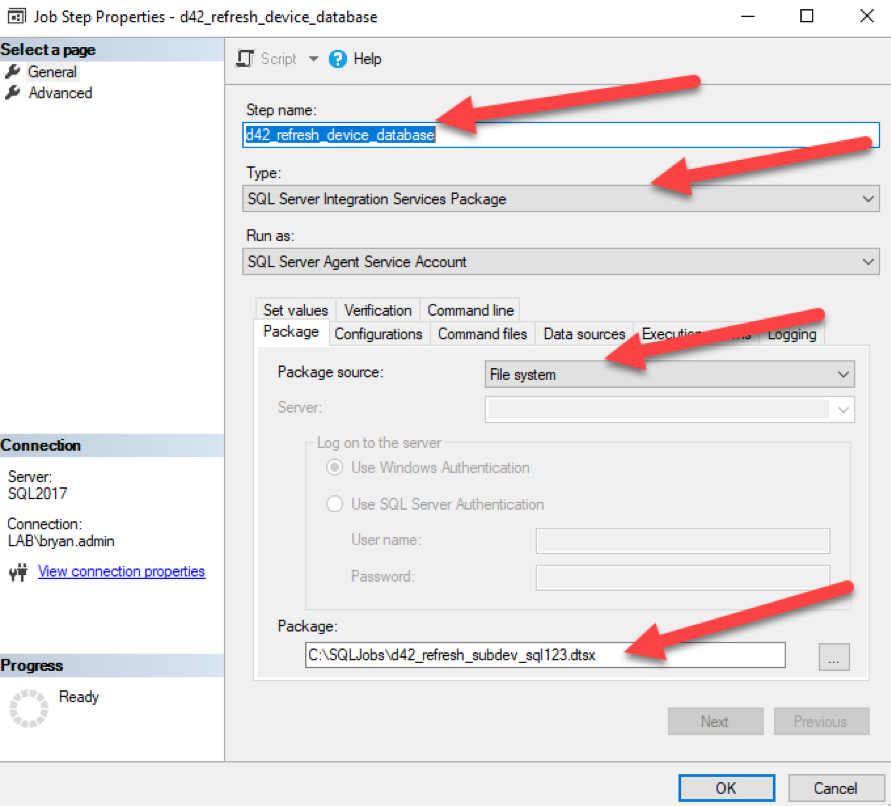Screen dimensions: 891x806
Task: Select the General page wrench icon
Action: pyautogui.click(x=13, y=72)
